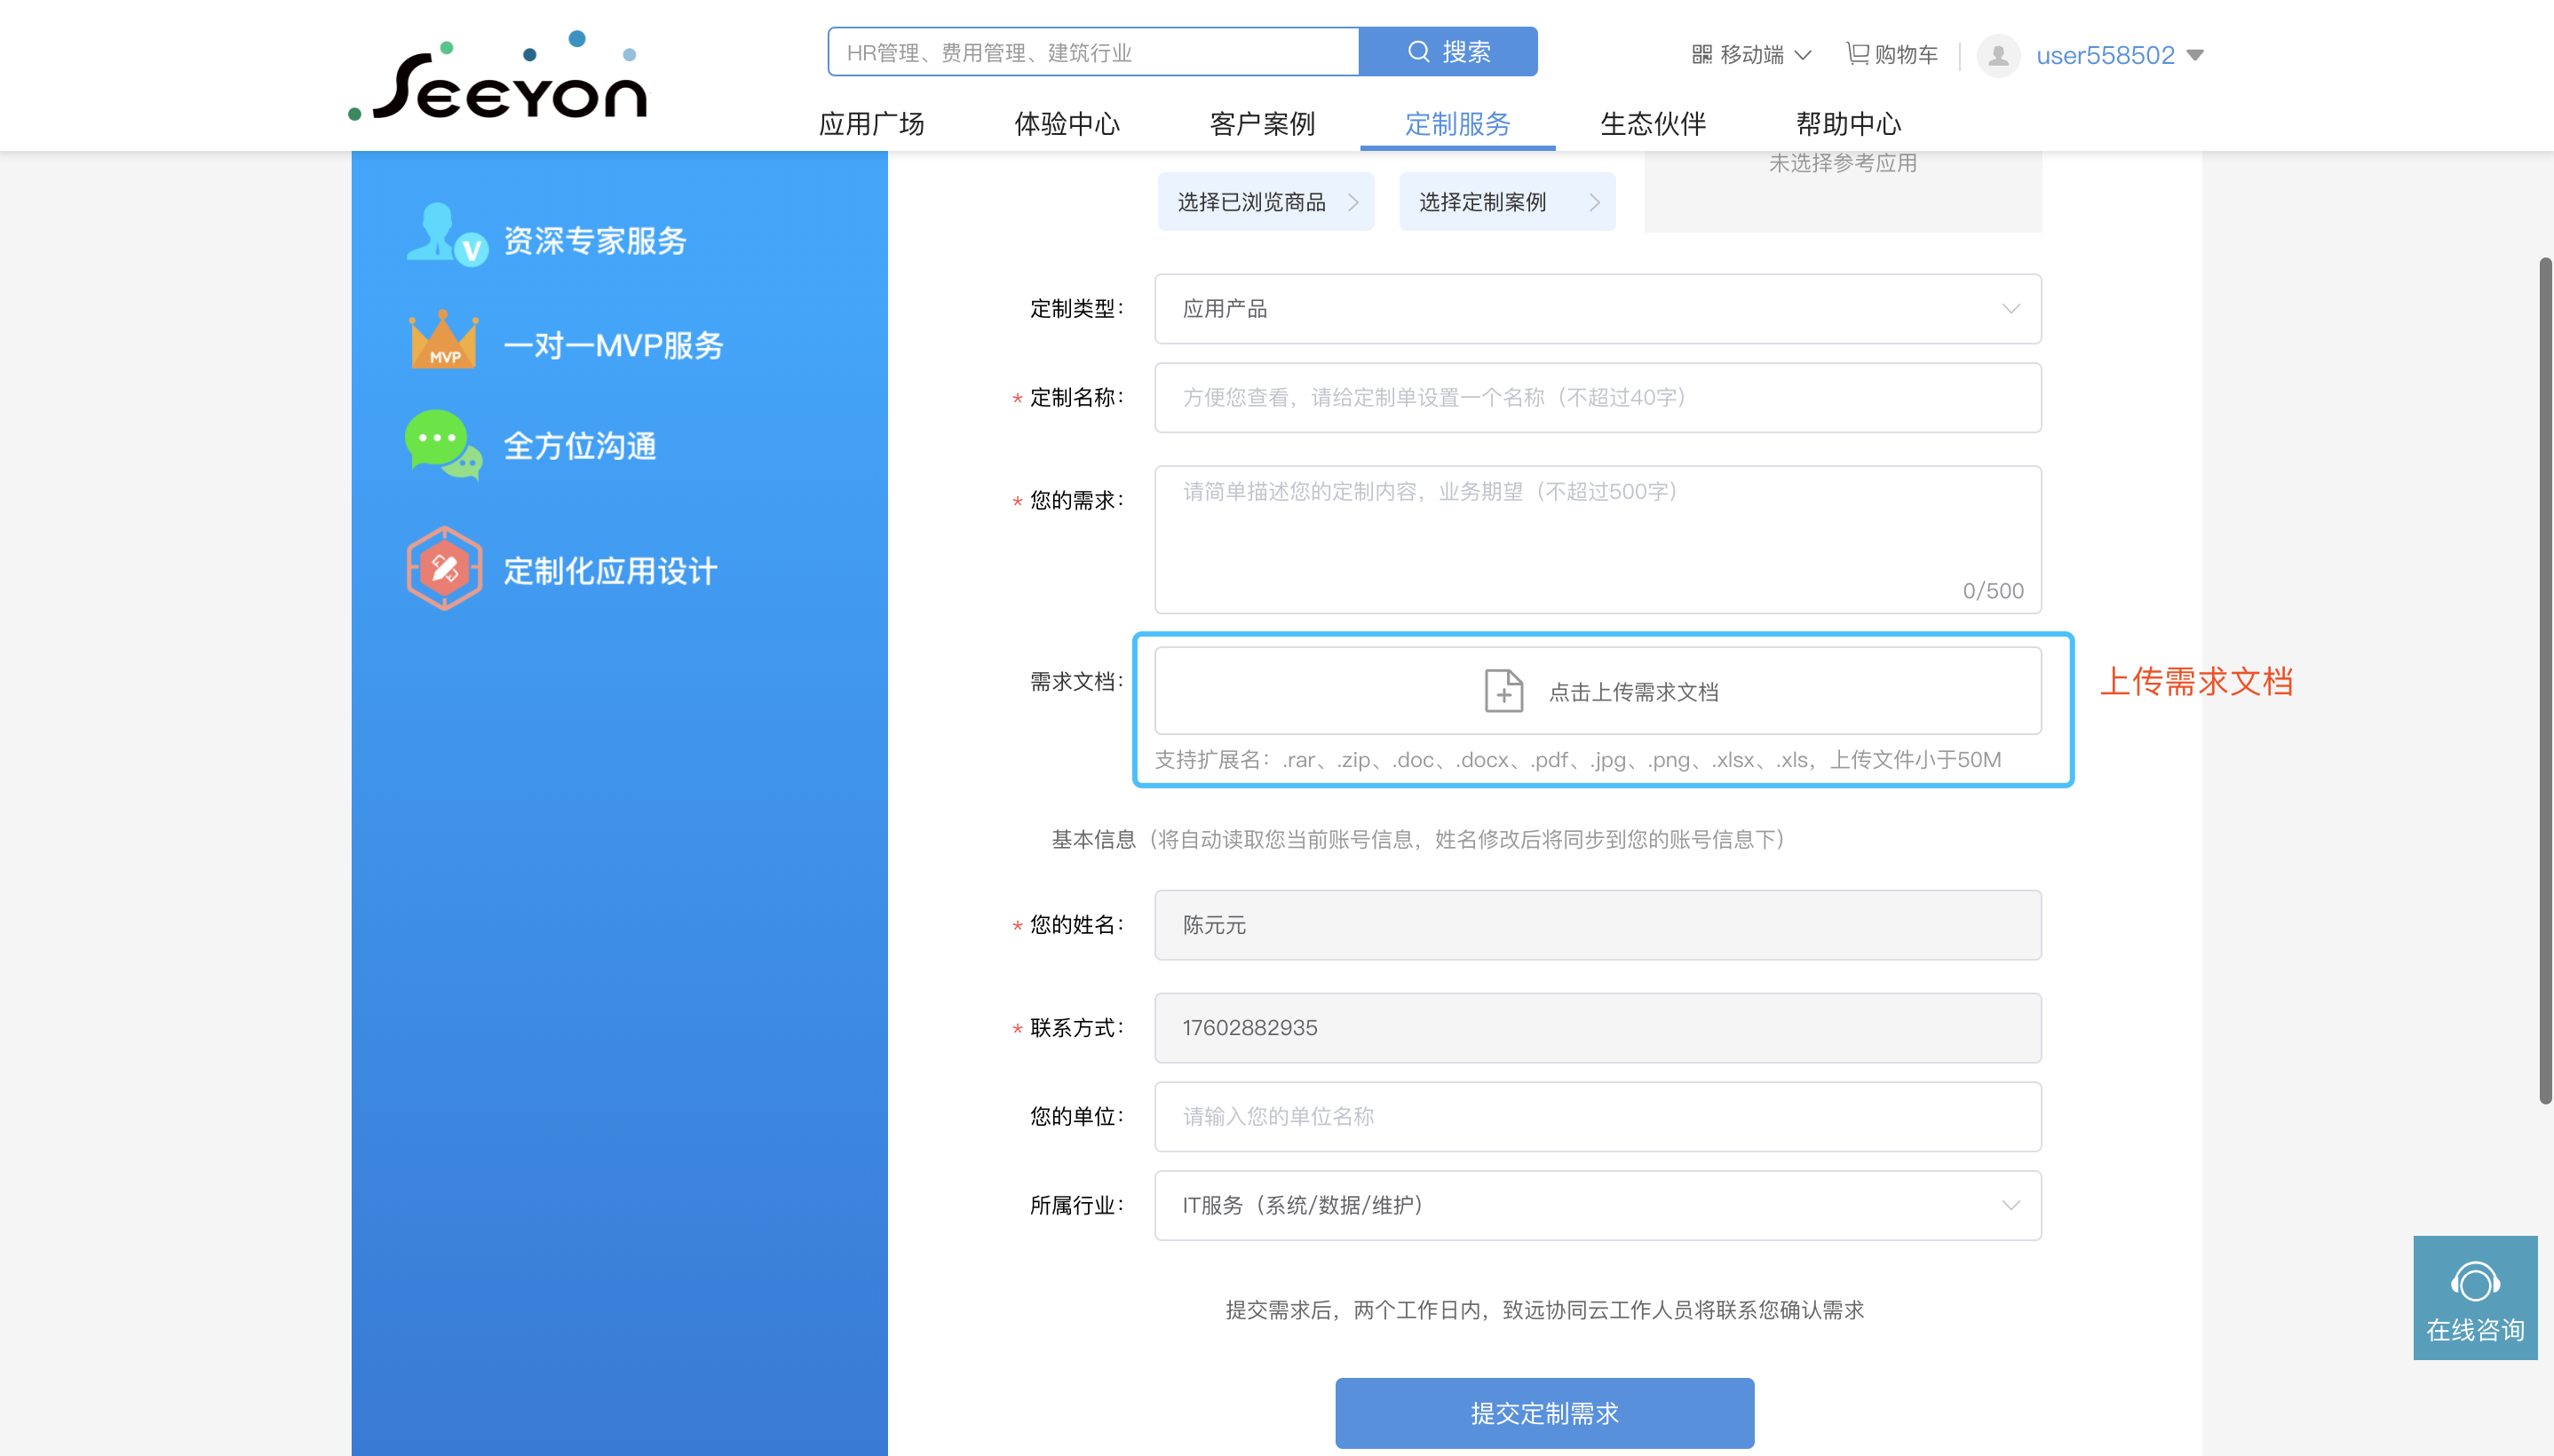Open the 定制类型 dropdown
Viewport: 2554px width, 1456px height.
pyautogui.click(x=1597, y=309)
